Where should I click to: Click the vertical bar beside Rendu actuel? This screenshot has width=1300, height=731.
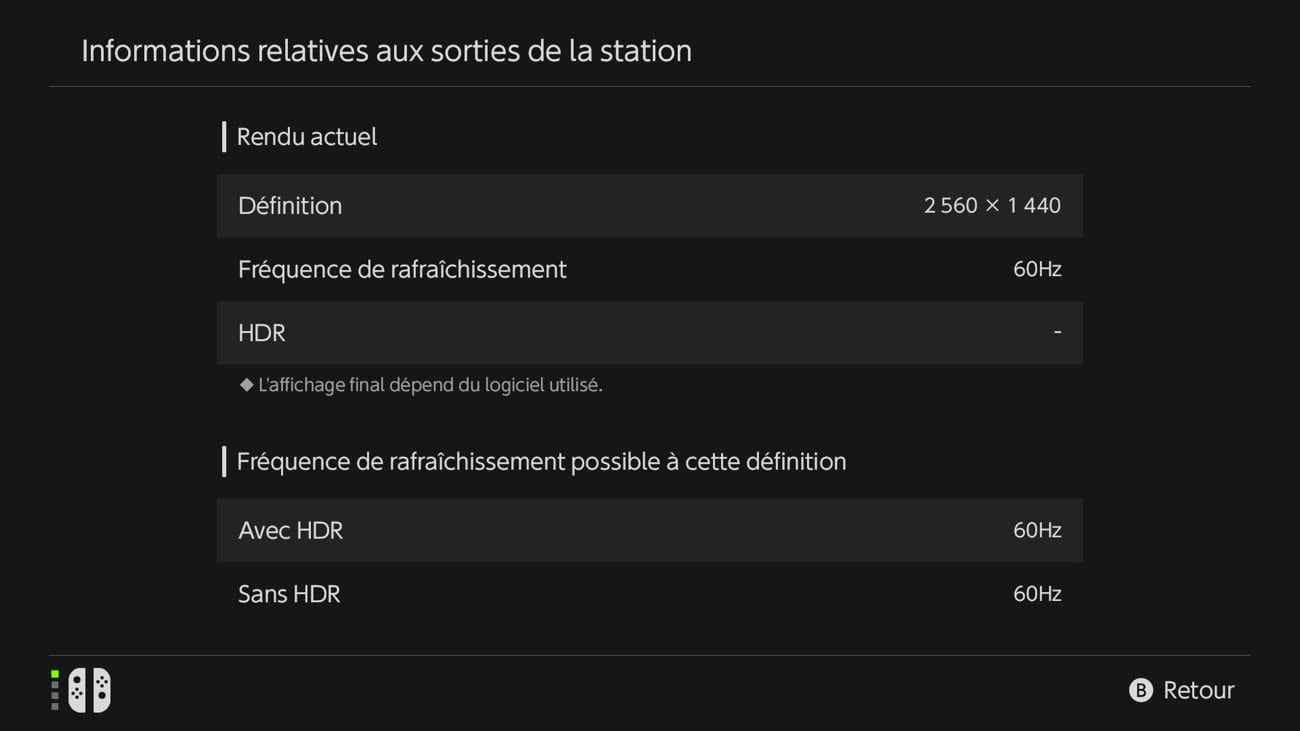pyautogui.click(x=224, y=137)
